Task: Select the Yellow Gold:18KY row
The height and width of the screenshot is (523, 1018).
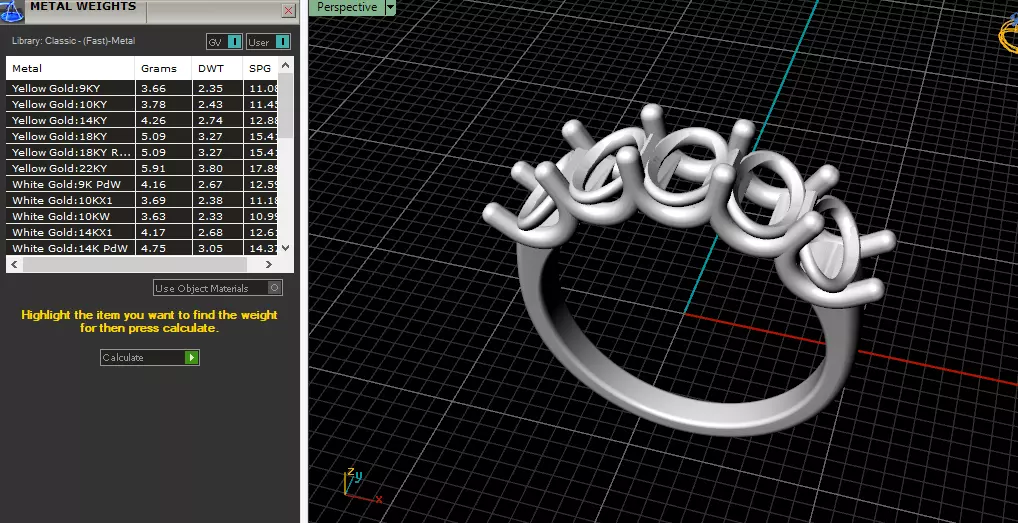Action: pos(142,136)
